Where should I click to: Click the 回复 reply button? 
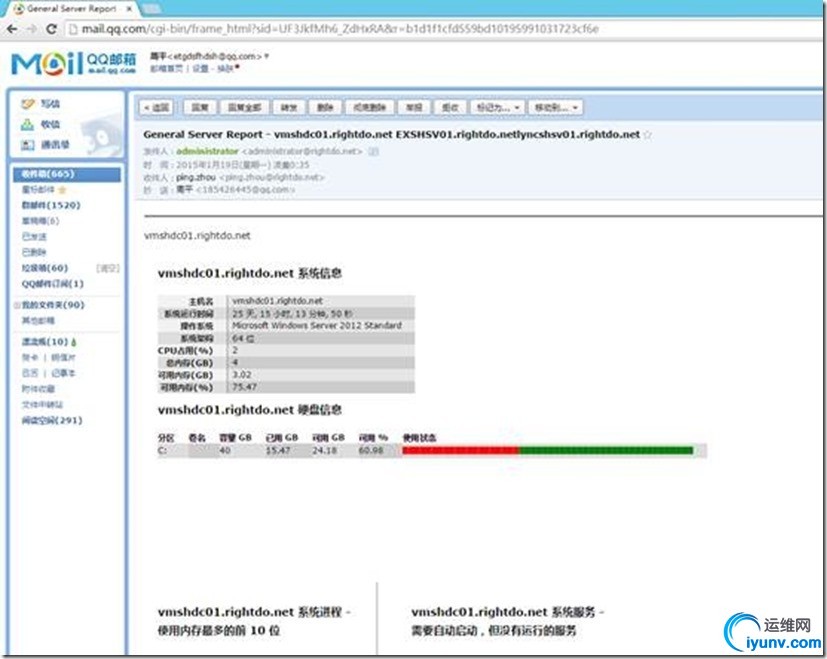click(x=199, y=108)
